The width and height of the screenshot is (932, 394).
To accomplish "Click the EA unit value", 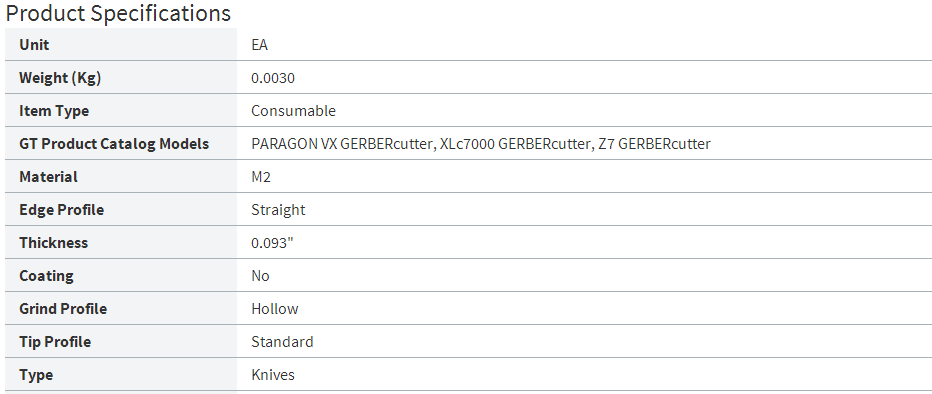I will tap(260, 45).
